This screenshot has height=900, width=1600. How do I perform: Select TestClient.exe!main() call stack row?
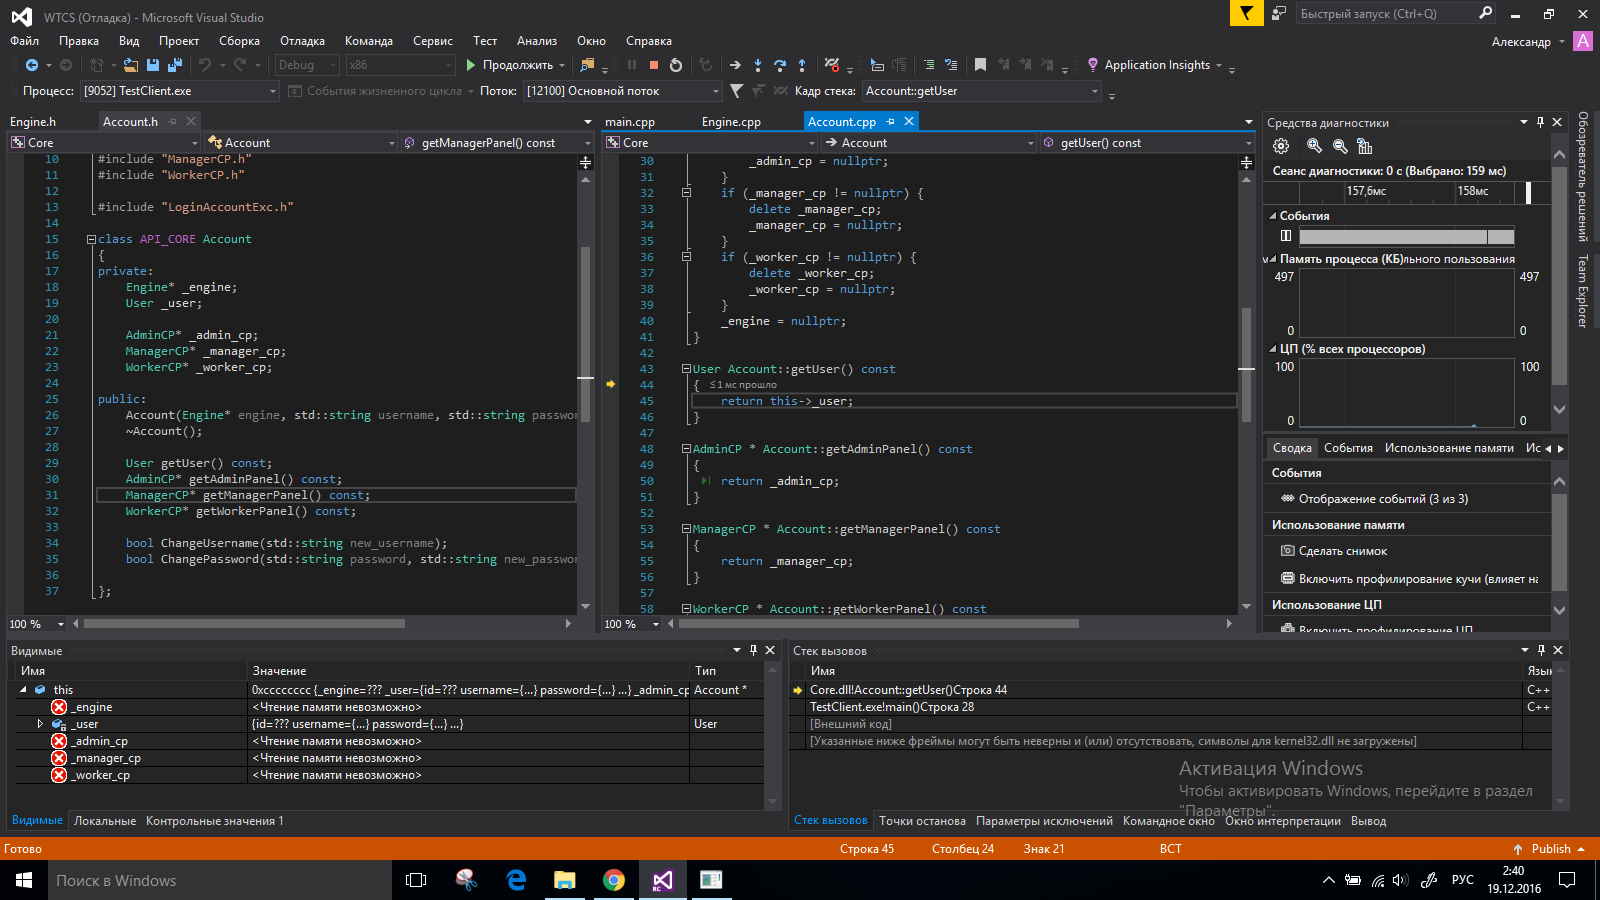tap(1165, 707)
